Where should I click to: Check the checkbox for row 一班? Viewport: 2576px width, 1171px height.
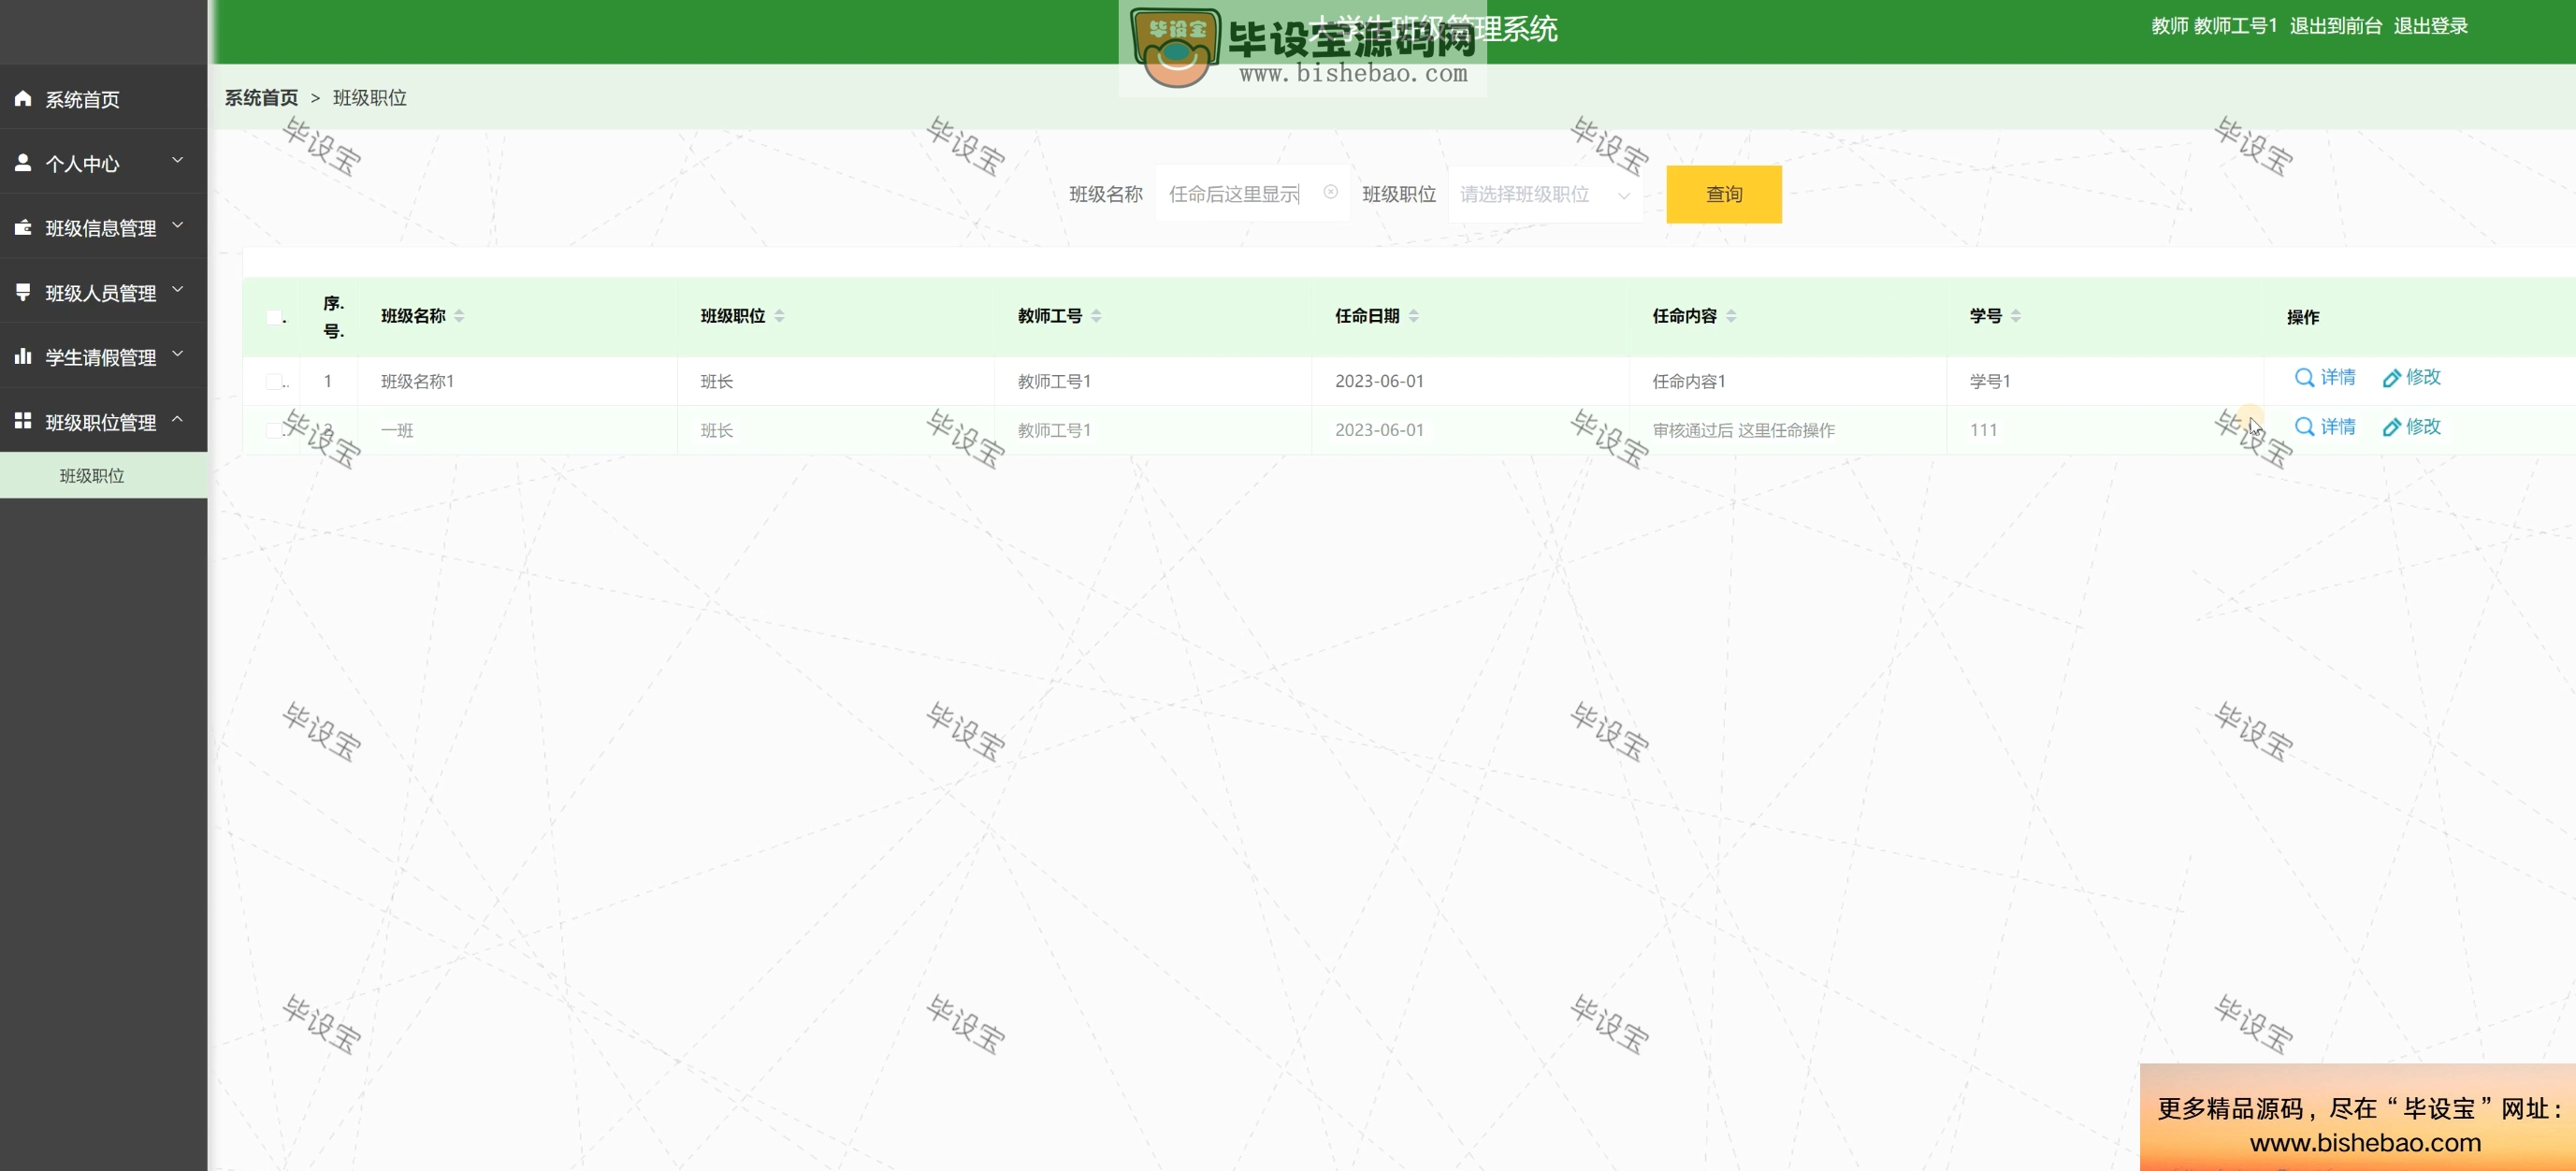274,430
